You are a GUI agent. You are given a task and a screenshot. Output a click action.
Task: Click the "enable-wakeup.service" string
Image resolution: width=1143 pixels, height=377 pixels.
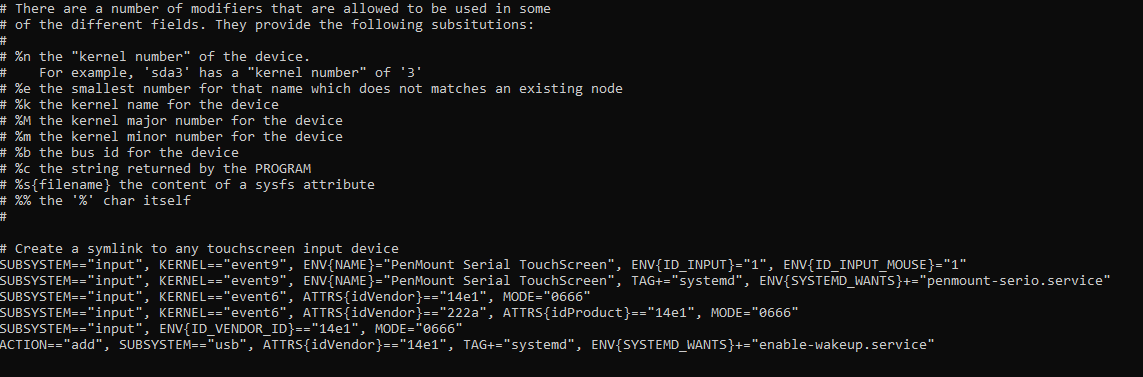(843, 345)
